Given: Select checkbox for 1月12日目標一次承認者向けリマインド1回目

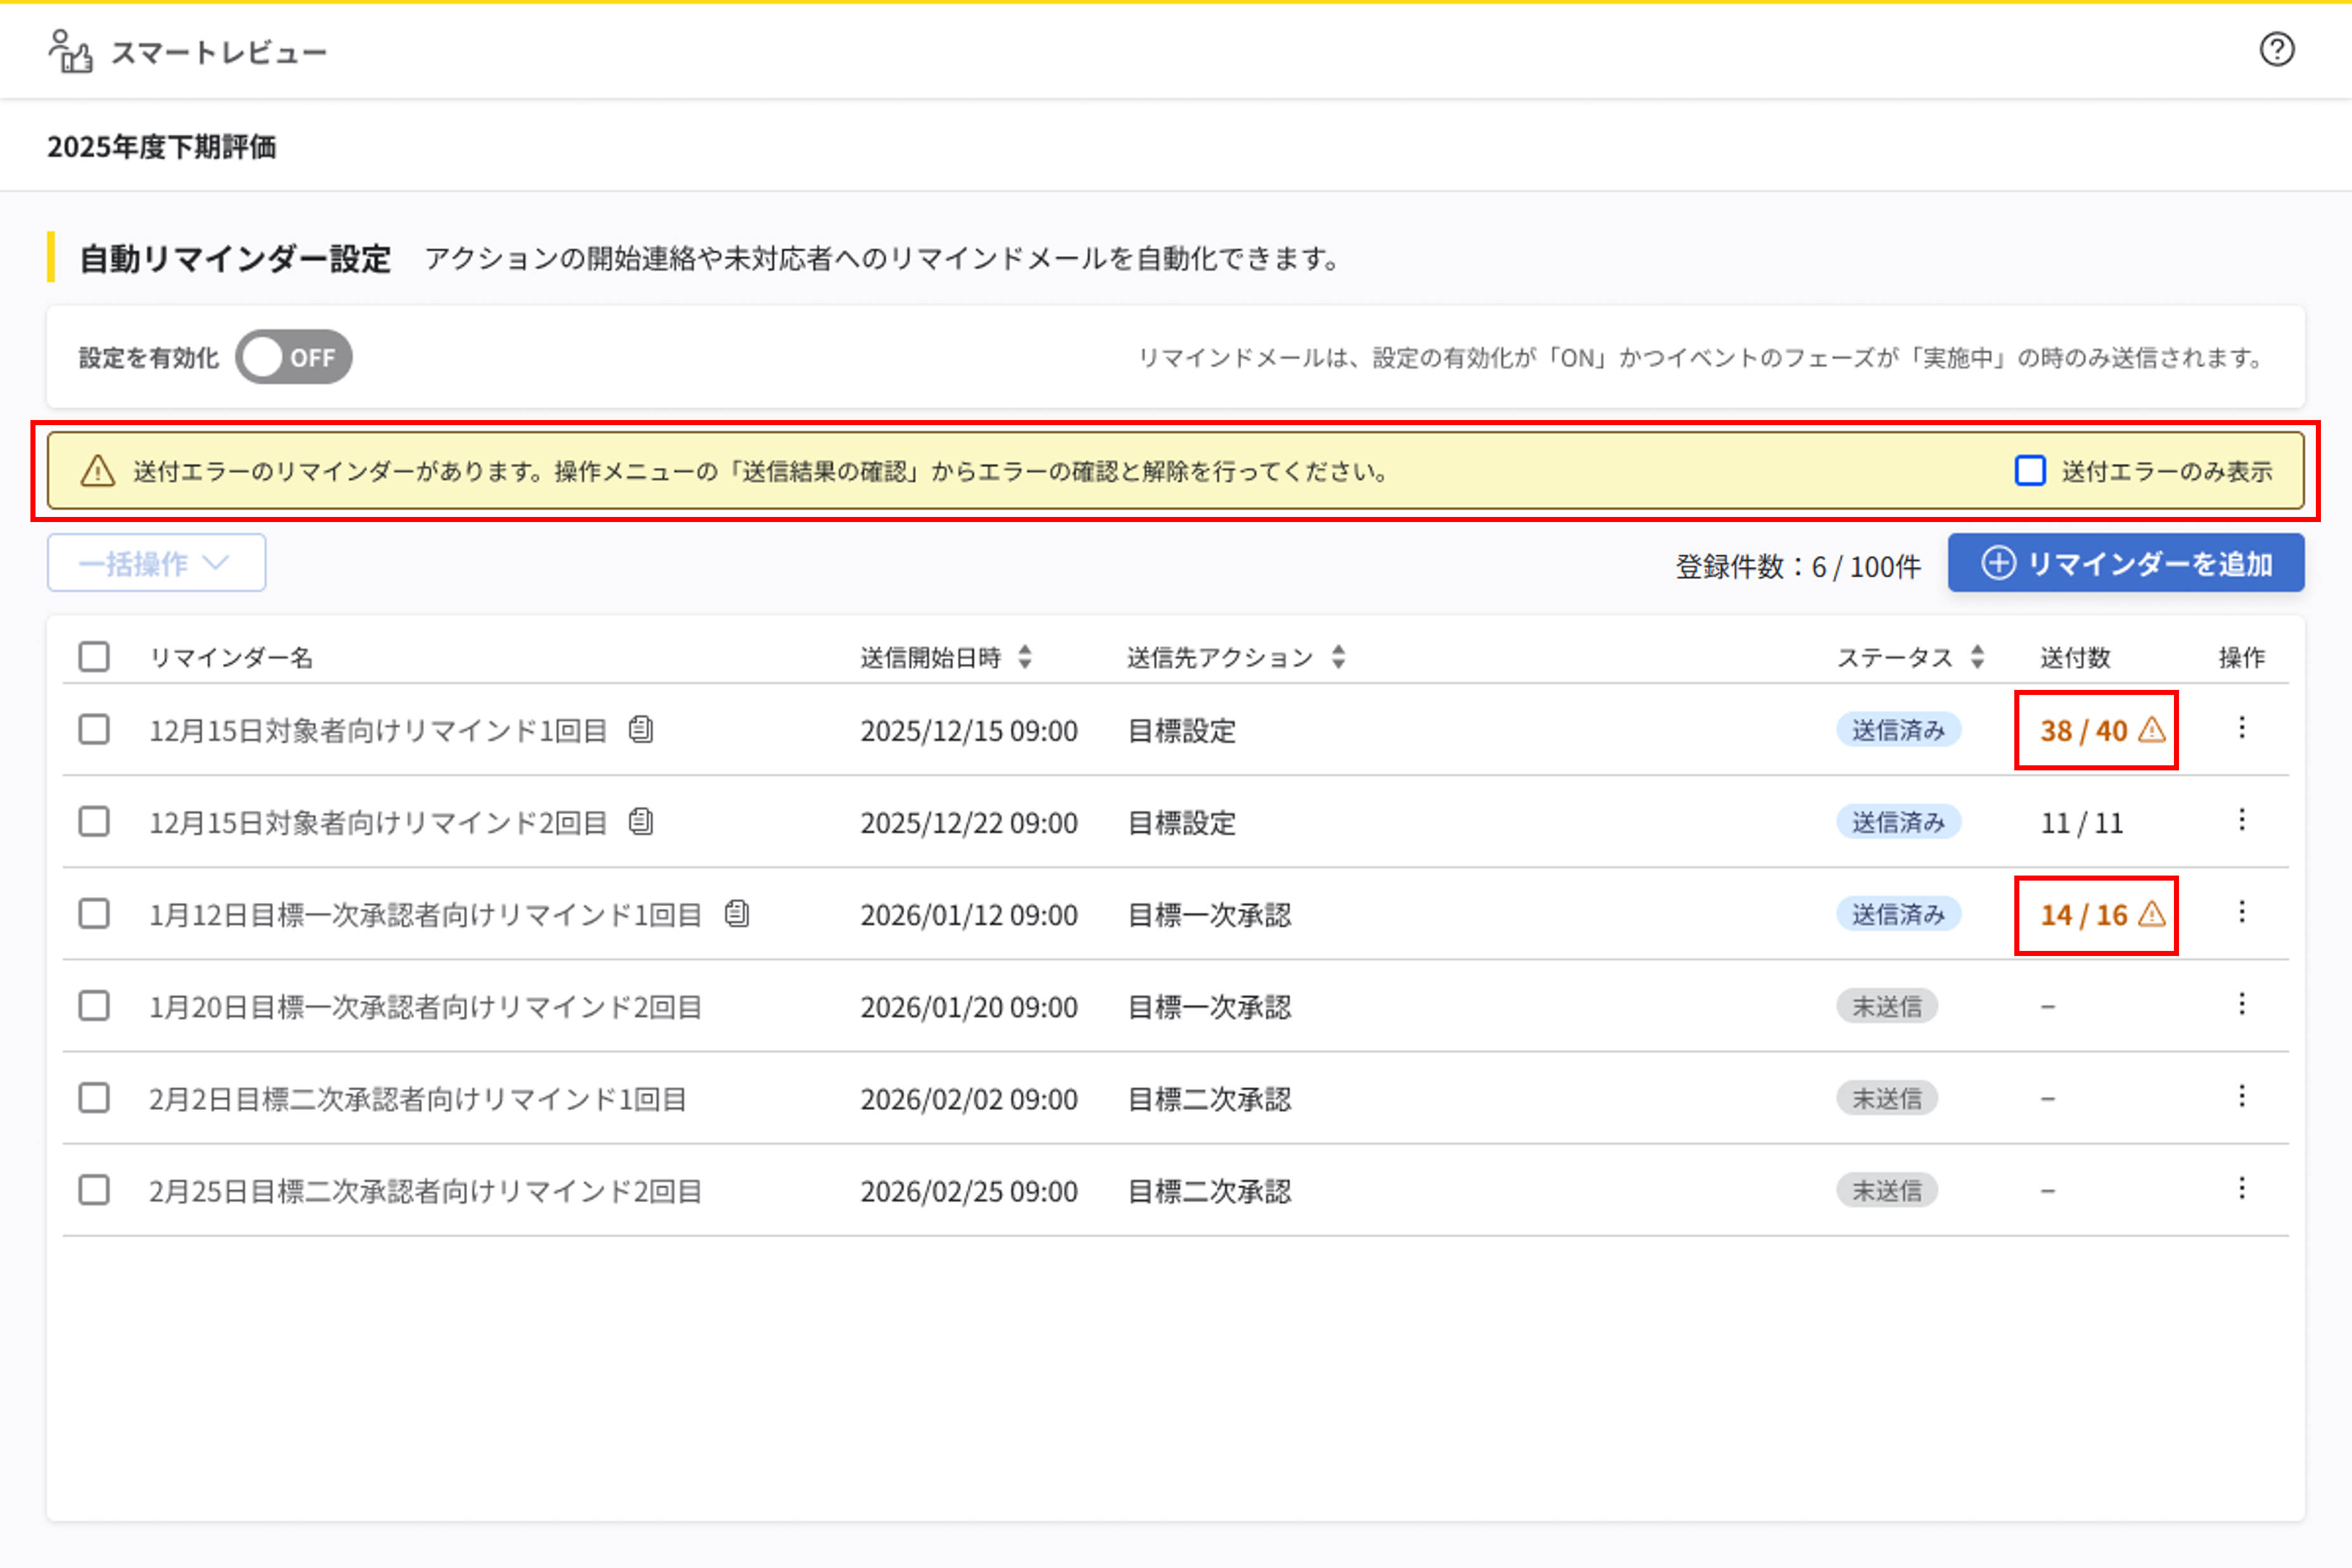Looking at the screenshot, I should (94, 913).
